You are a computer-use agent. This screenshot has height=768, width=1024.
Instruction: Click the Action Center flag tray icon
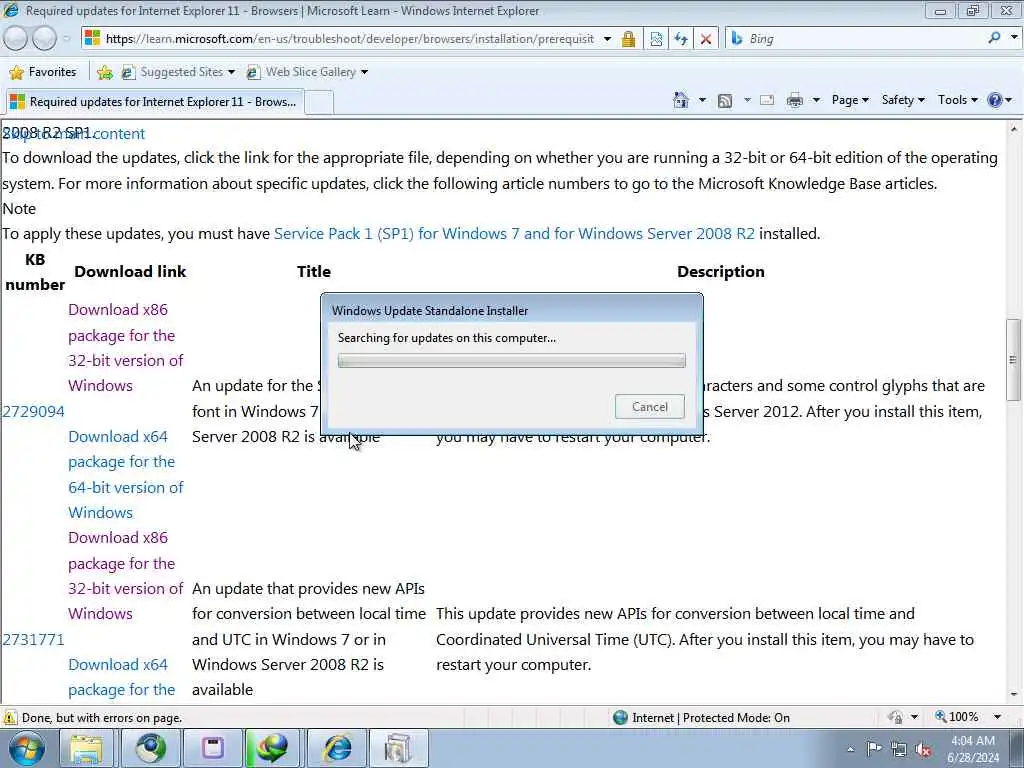tap(874, 748)
